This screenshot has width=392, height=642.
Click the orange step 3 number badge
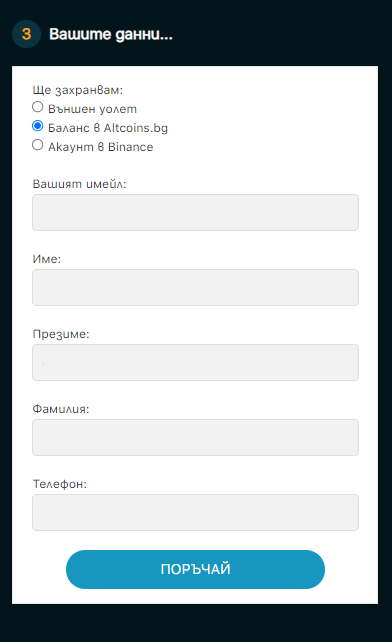coord(26,34)
